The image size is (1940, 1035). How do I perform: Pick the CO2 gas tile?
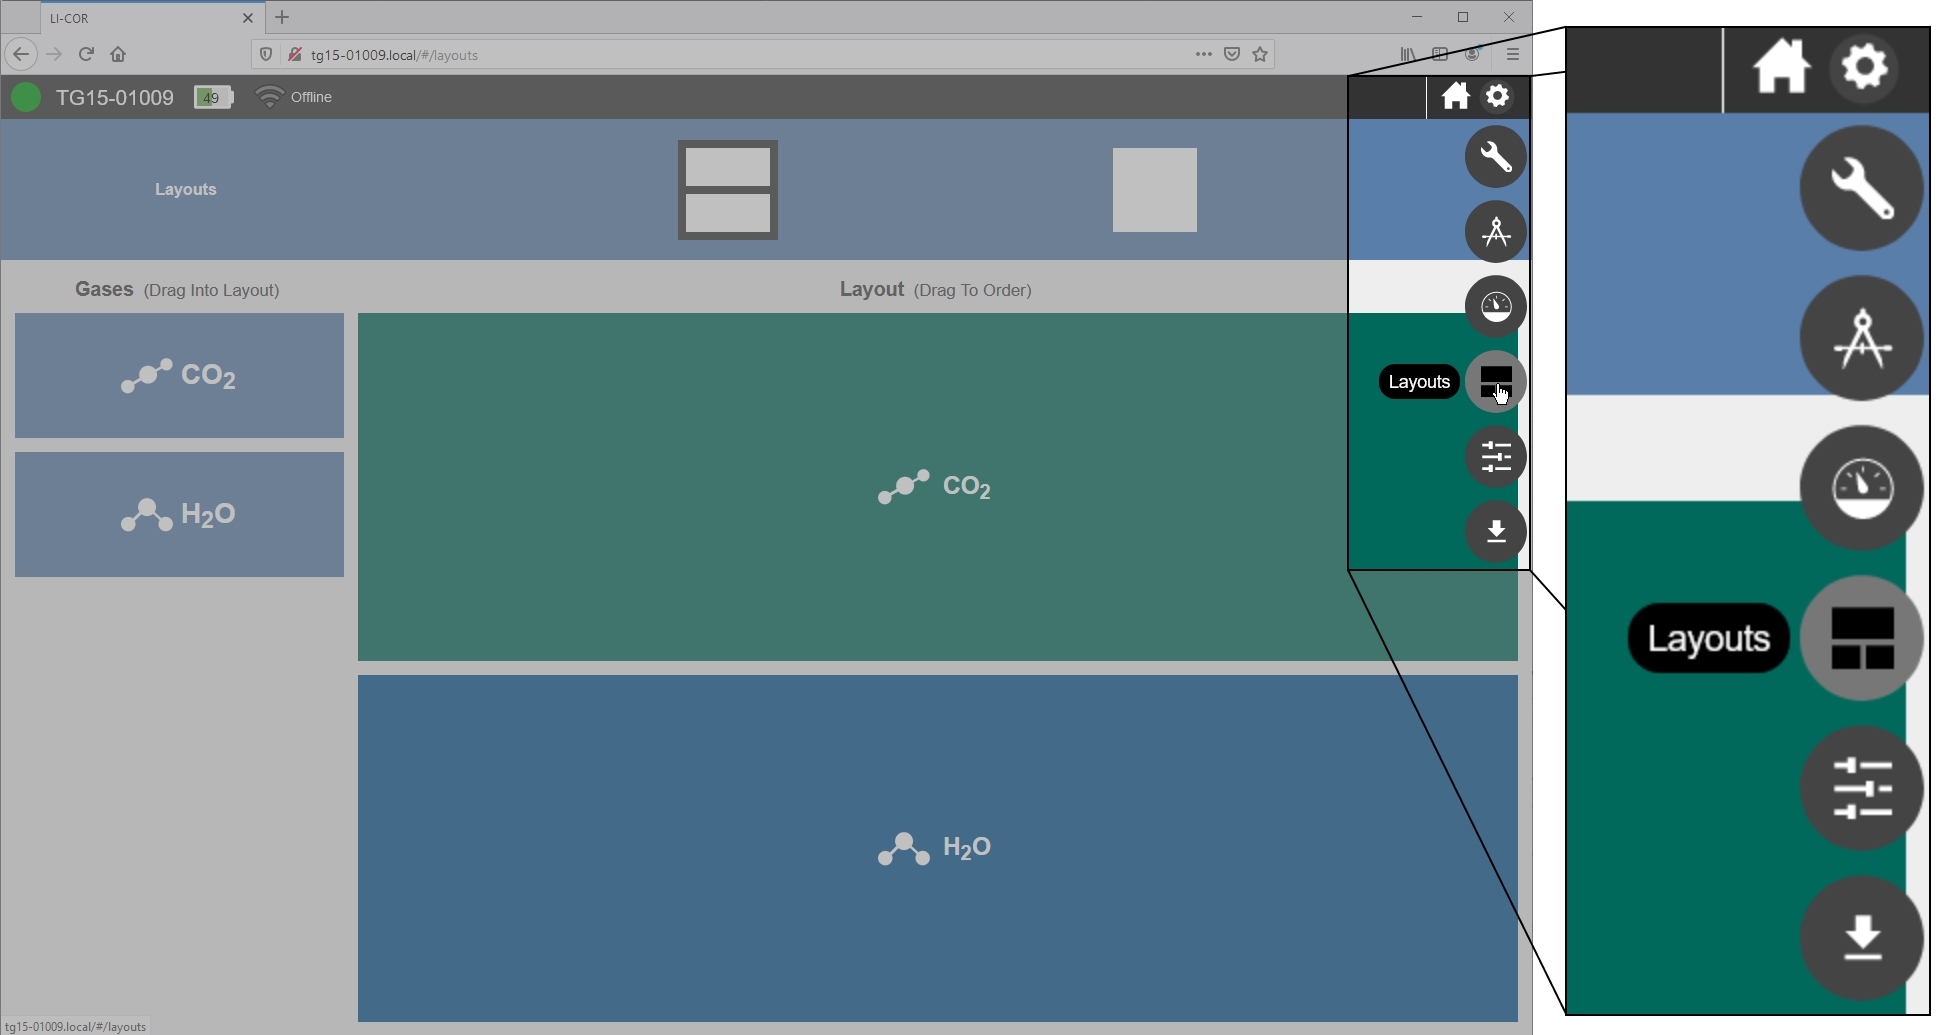click(x=179, y=375)
